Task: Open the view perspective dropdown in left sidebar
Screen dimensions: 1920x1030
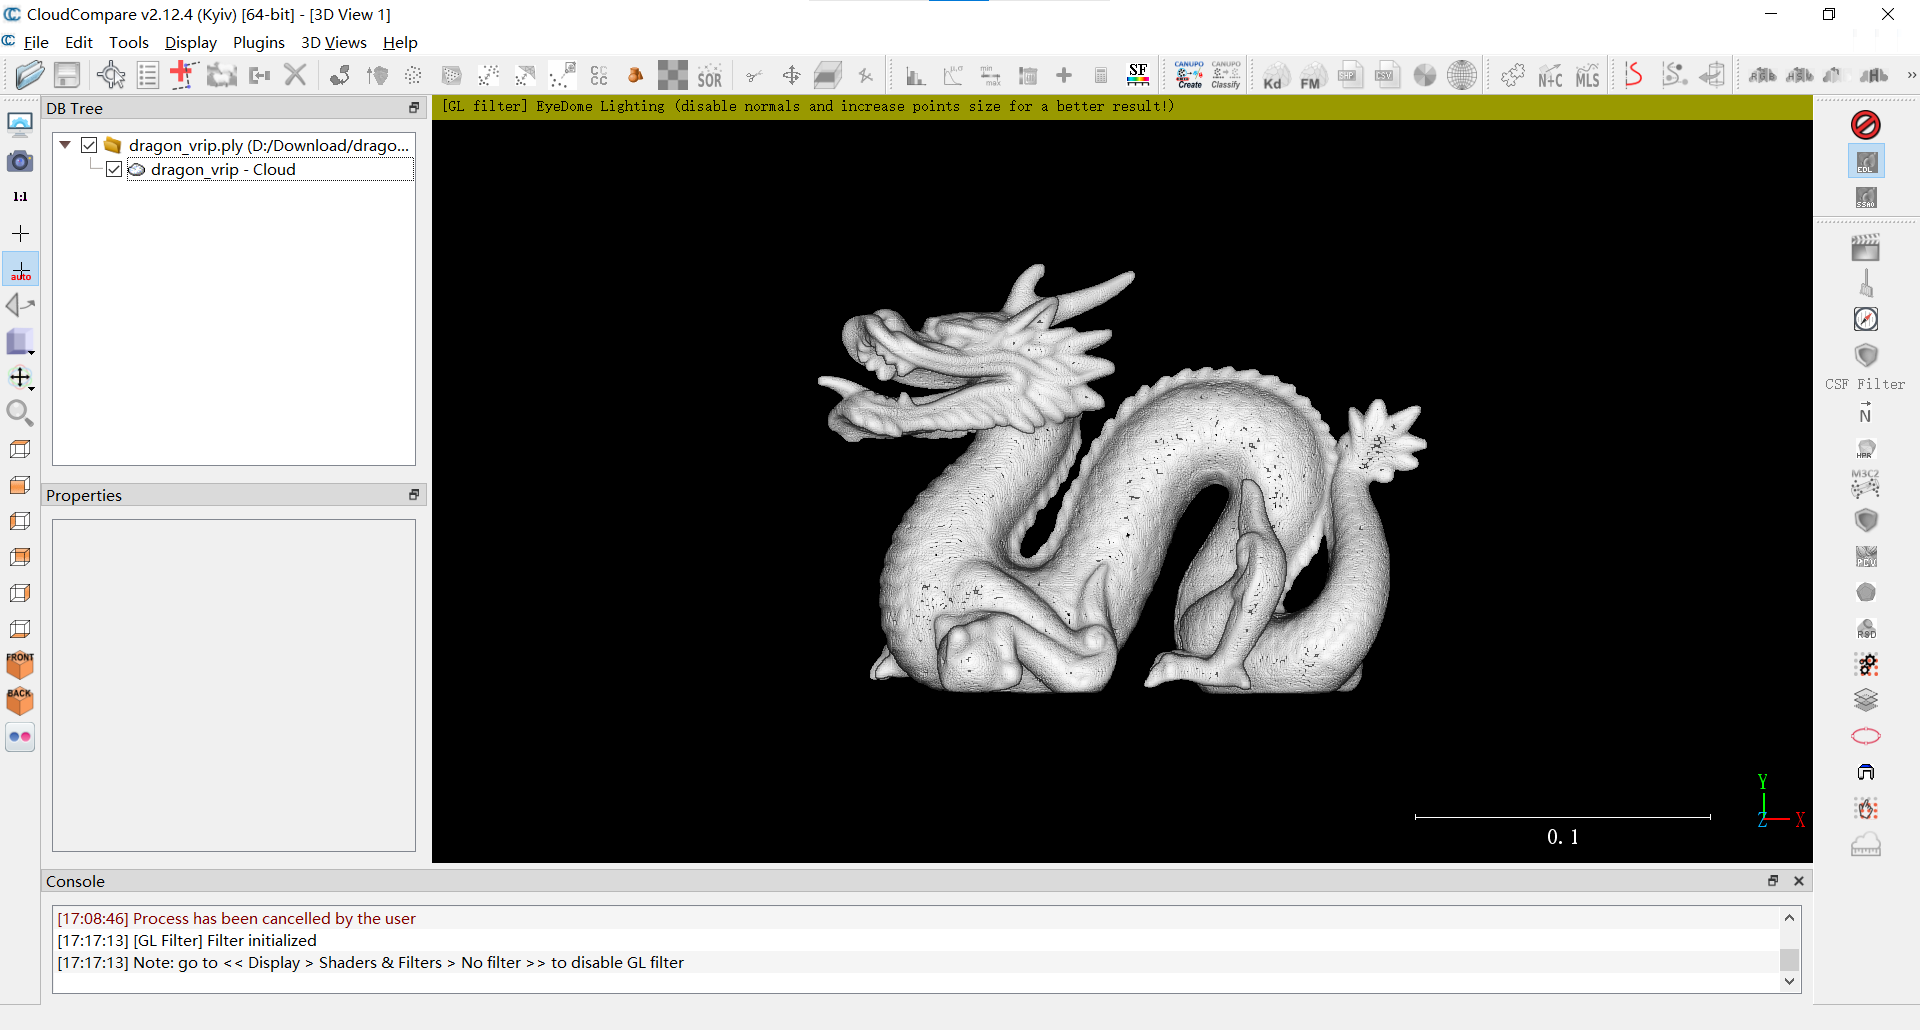Action: 20,341
